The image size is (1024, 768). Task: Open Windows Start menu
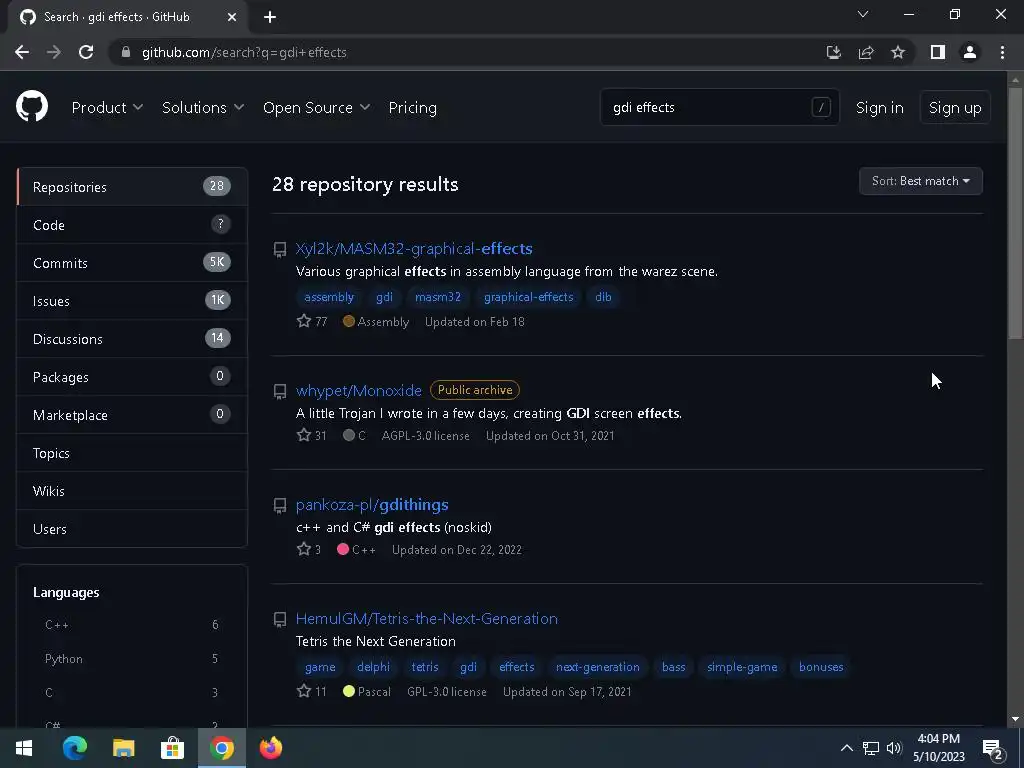24,748
